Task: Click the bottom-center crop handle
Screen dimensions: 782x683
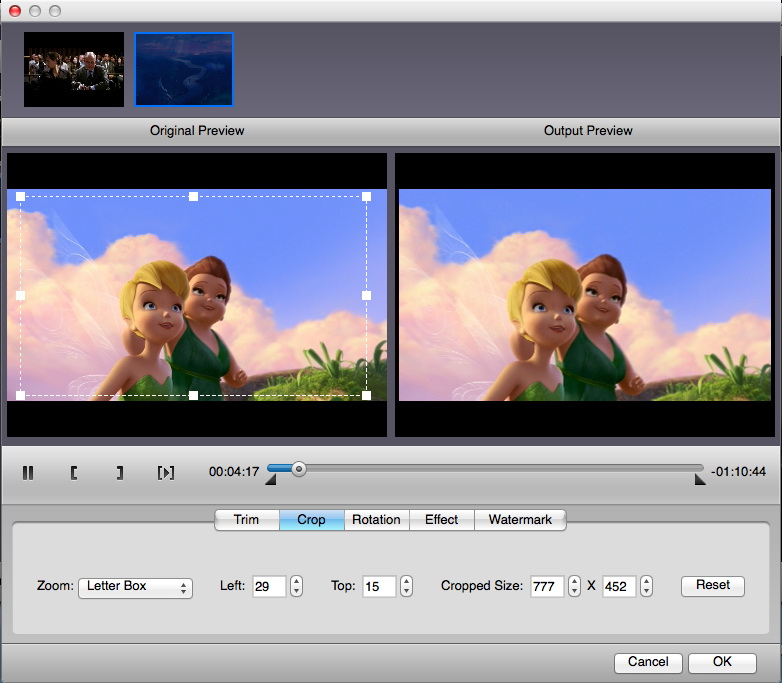Action: (194, 396)
